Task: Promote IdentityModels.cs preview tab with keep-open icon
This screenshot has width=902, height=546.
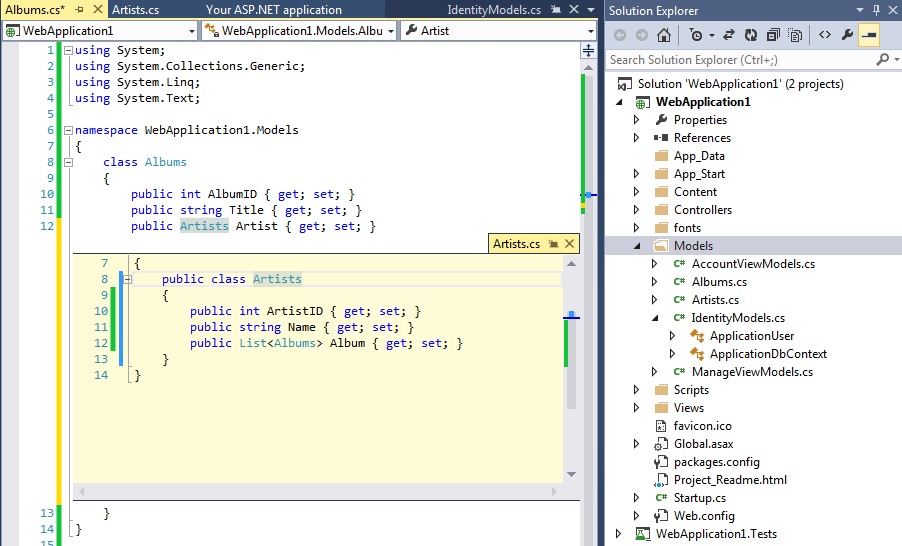Action: (556, 10)
